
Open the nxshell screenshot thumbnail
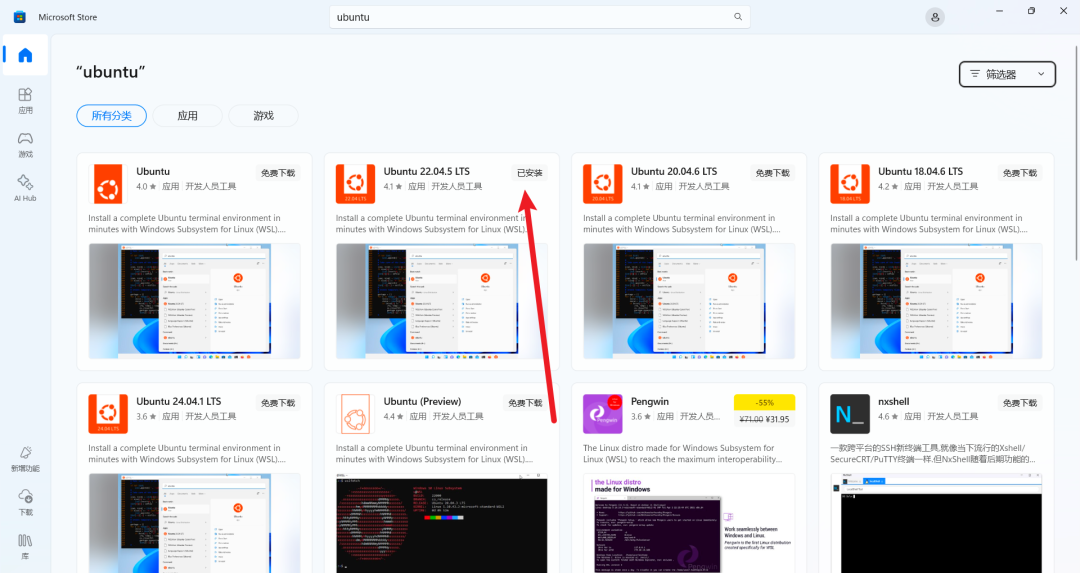[936, 523]
